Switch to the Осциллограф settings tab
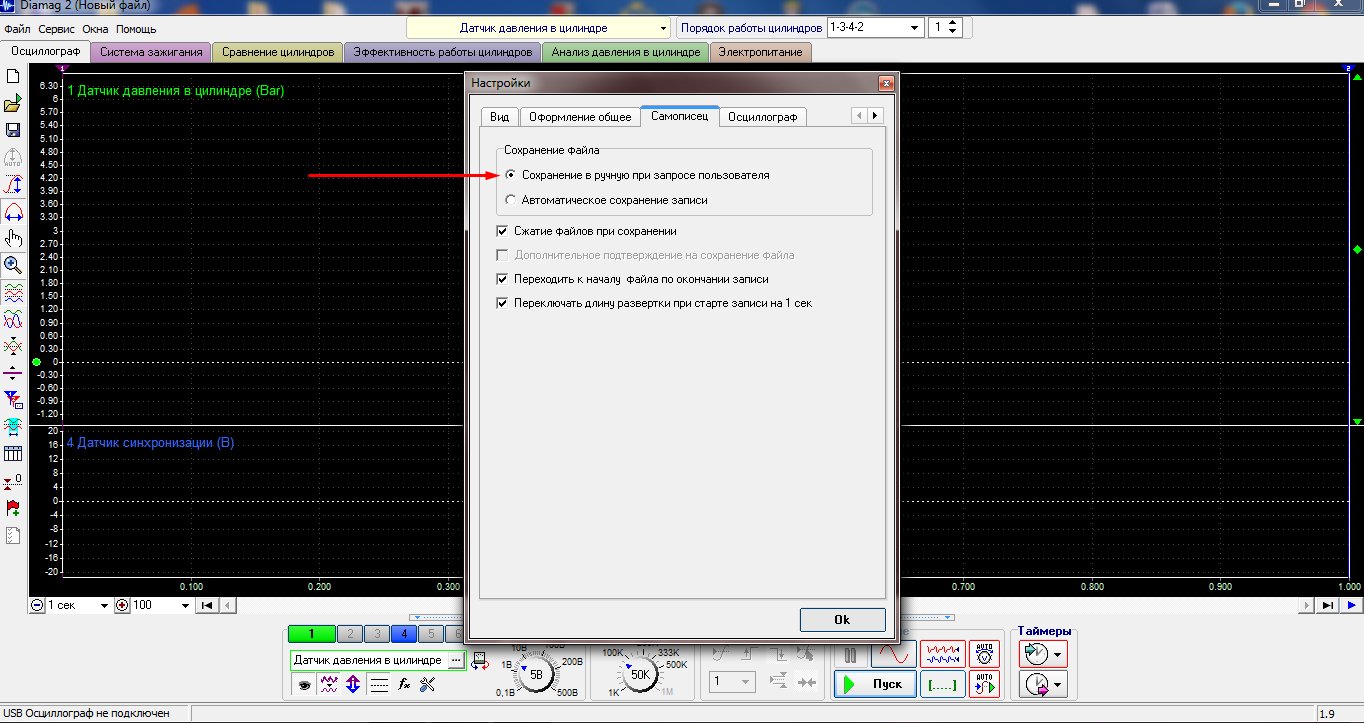The width and height of the screenshot is (1364, 723). coord(762,117)
